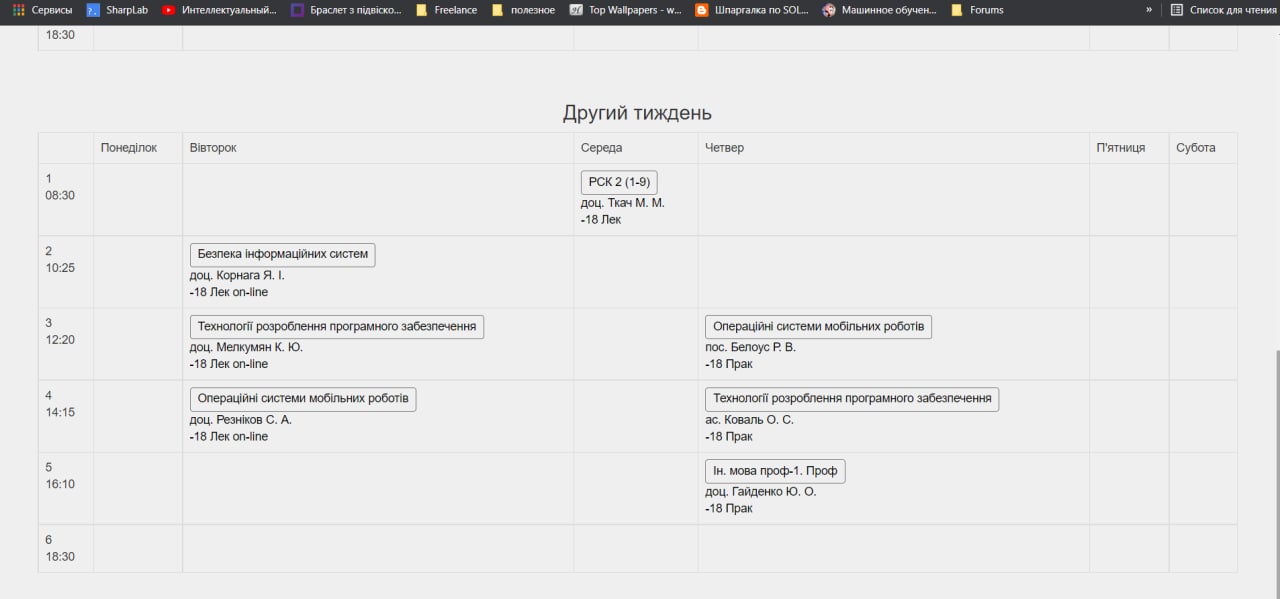Click -18 Лек on-line under Корнага
Viewport: 1280px width, 599px height.
[229, 292]
